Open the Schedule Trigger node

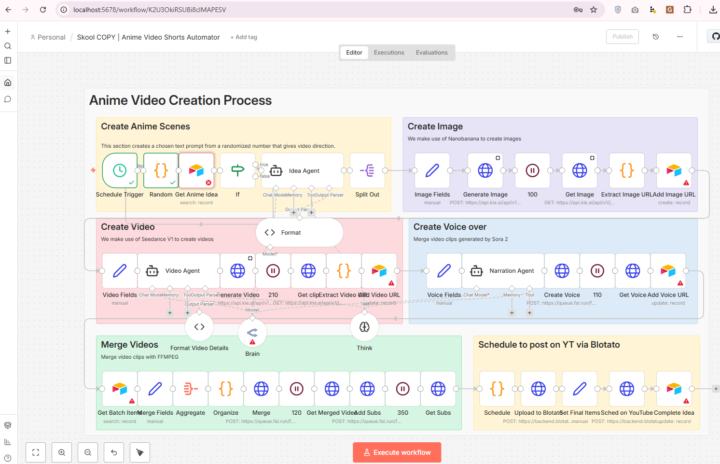point(119,170)
